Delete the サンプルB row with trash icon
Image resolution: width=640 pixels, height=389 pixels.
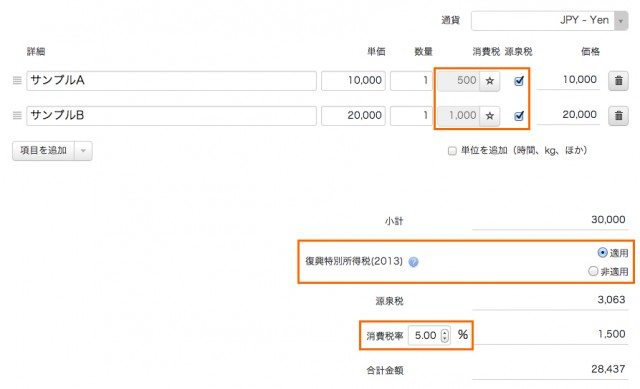click(x=618, y=116)
